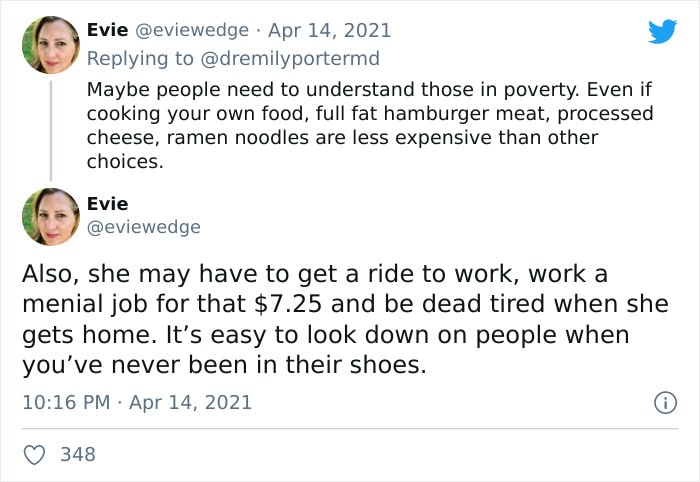Click the 'Replying to' label
The image size is (700, 482).
pyautogui.click(x=141, y=58)
